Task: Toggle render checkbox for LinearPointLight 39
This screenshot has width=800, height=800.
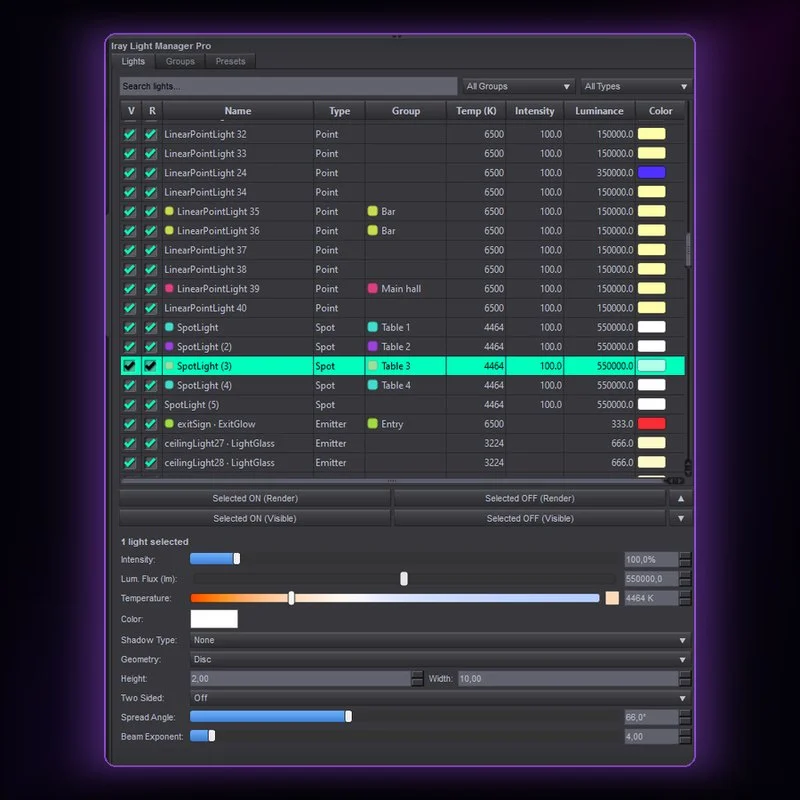Action: click(x=151, y=289)
